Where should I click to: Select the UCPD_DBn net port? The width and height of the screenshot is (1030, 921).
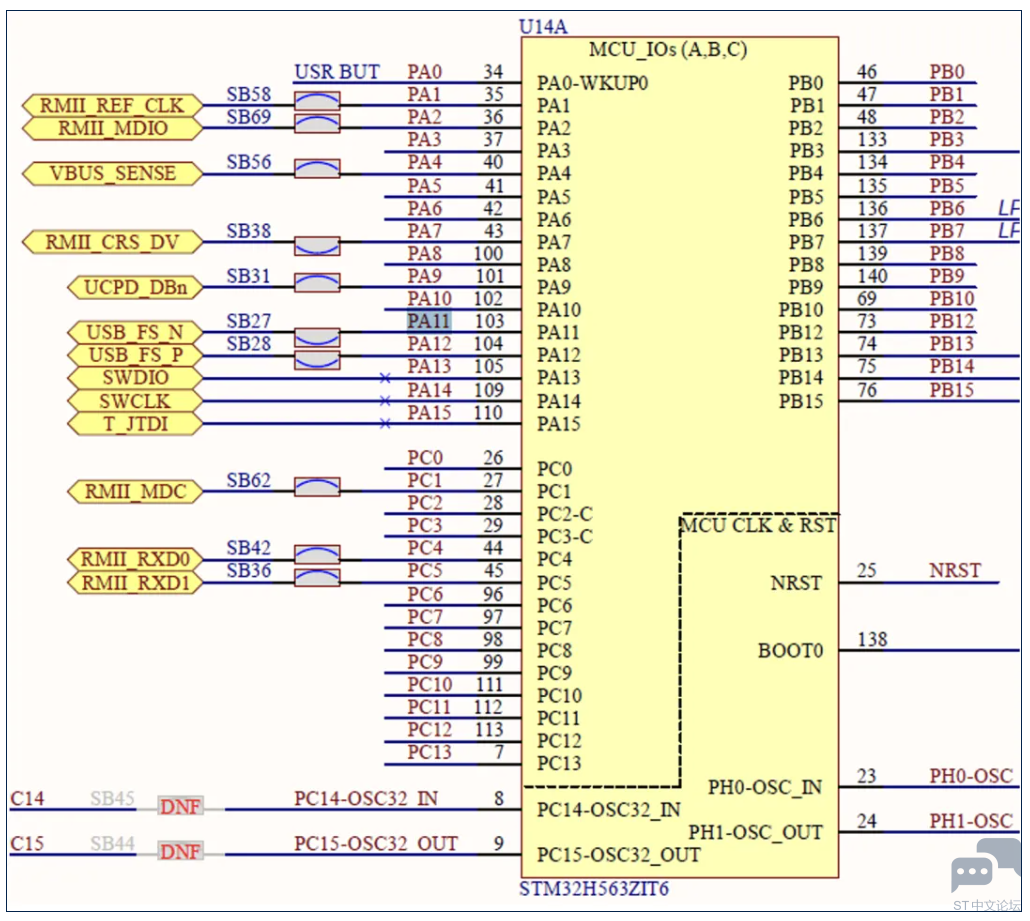(x=135, y=287)
